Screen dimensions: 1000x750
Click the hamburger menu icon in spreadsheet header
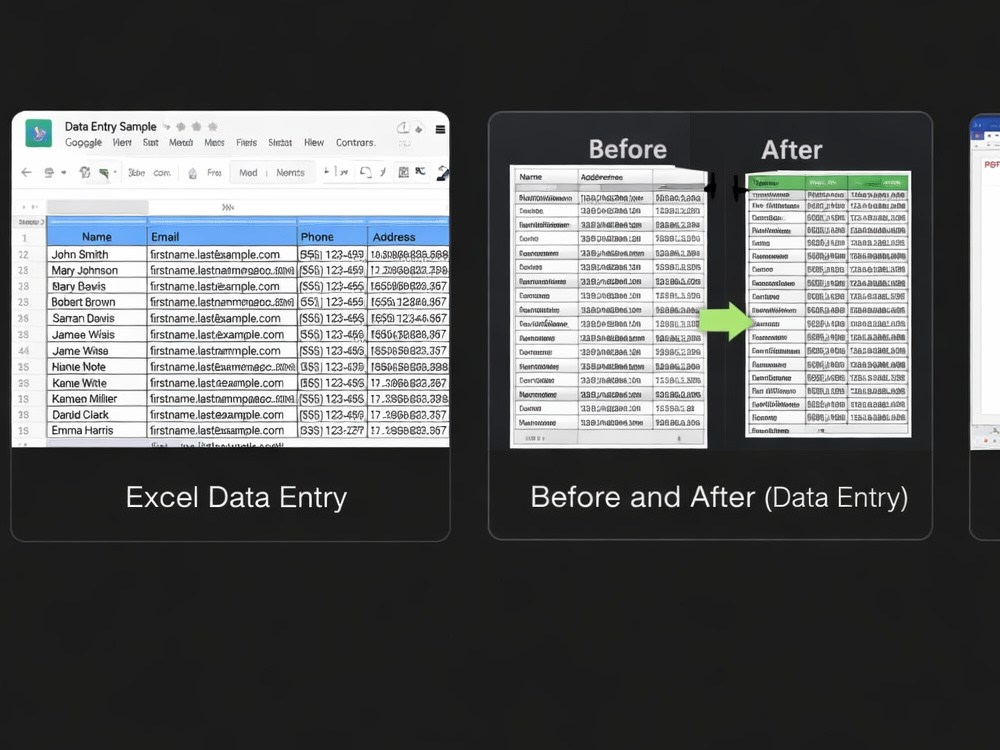pyautogui.click(x=440, y=129)
